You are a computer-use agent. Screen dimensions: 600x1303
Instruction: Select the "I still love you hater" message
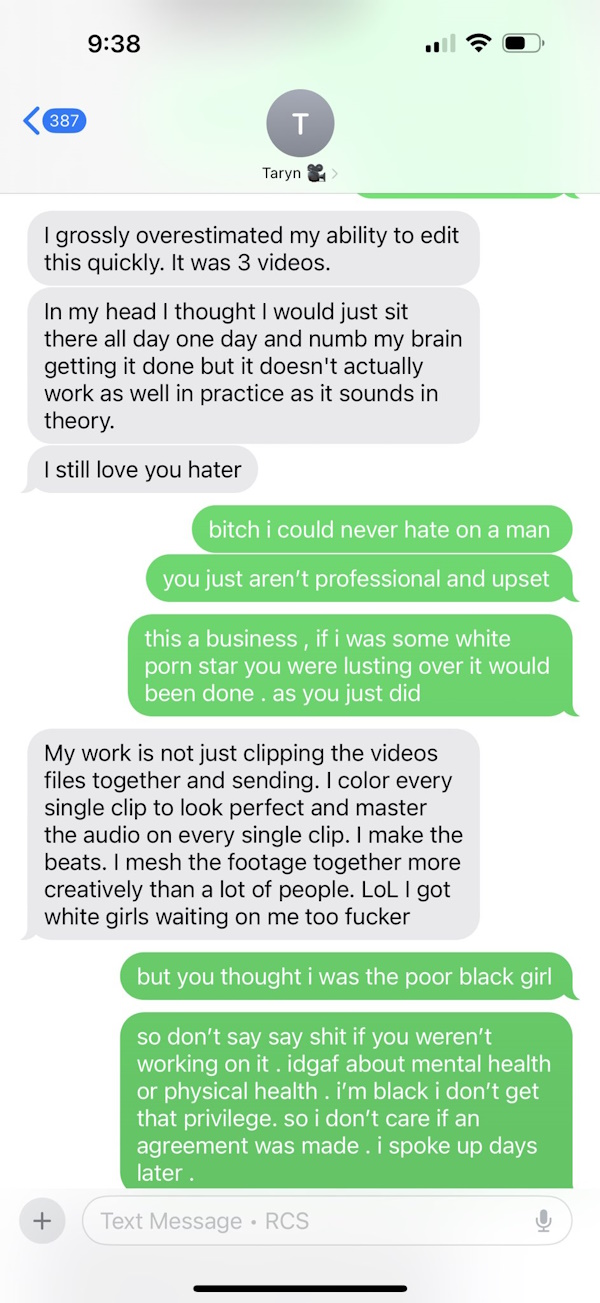pyautogui.click(x=143, y=469)
